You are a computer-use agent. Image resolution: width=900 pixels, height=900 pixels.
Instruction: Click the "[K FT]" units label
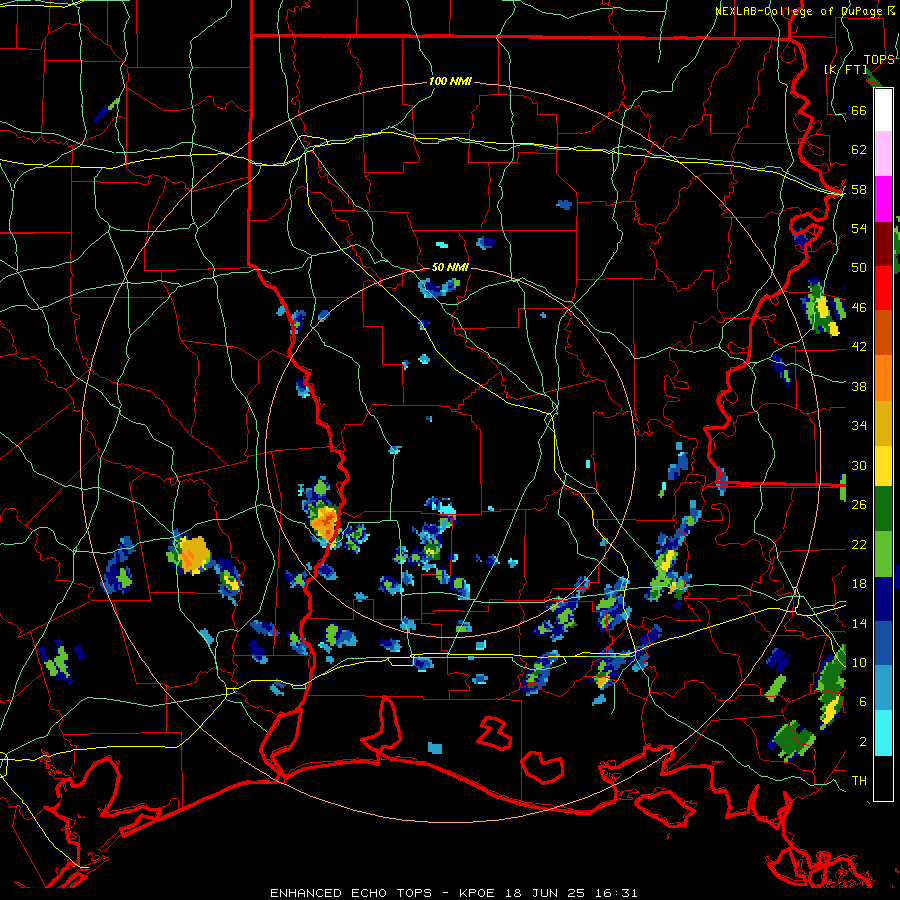[x=845, y=69]
